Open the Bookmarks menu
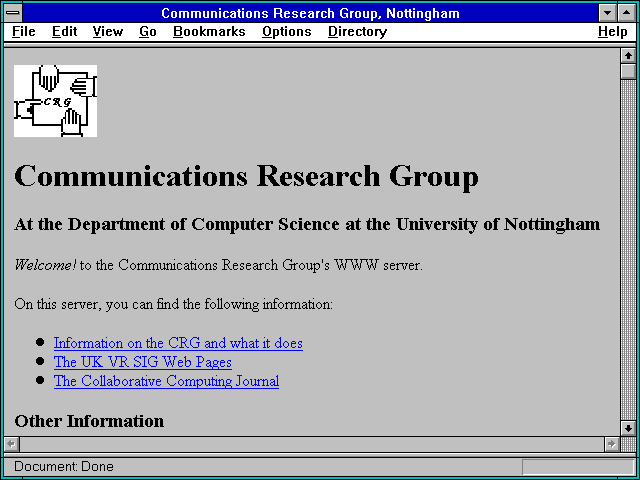 tap(209, 31)
